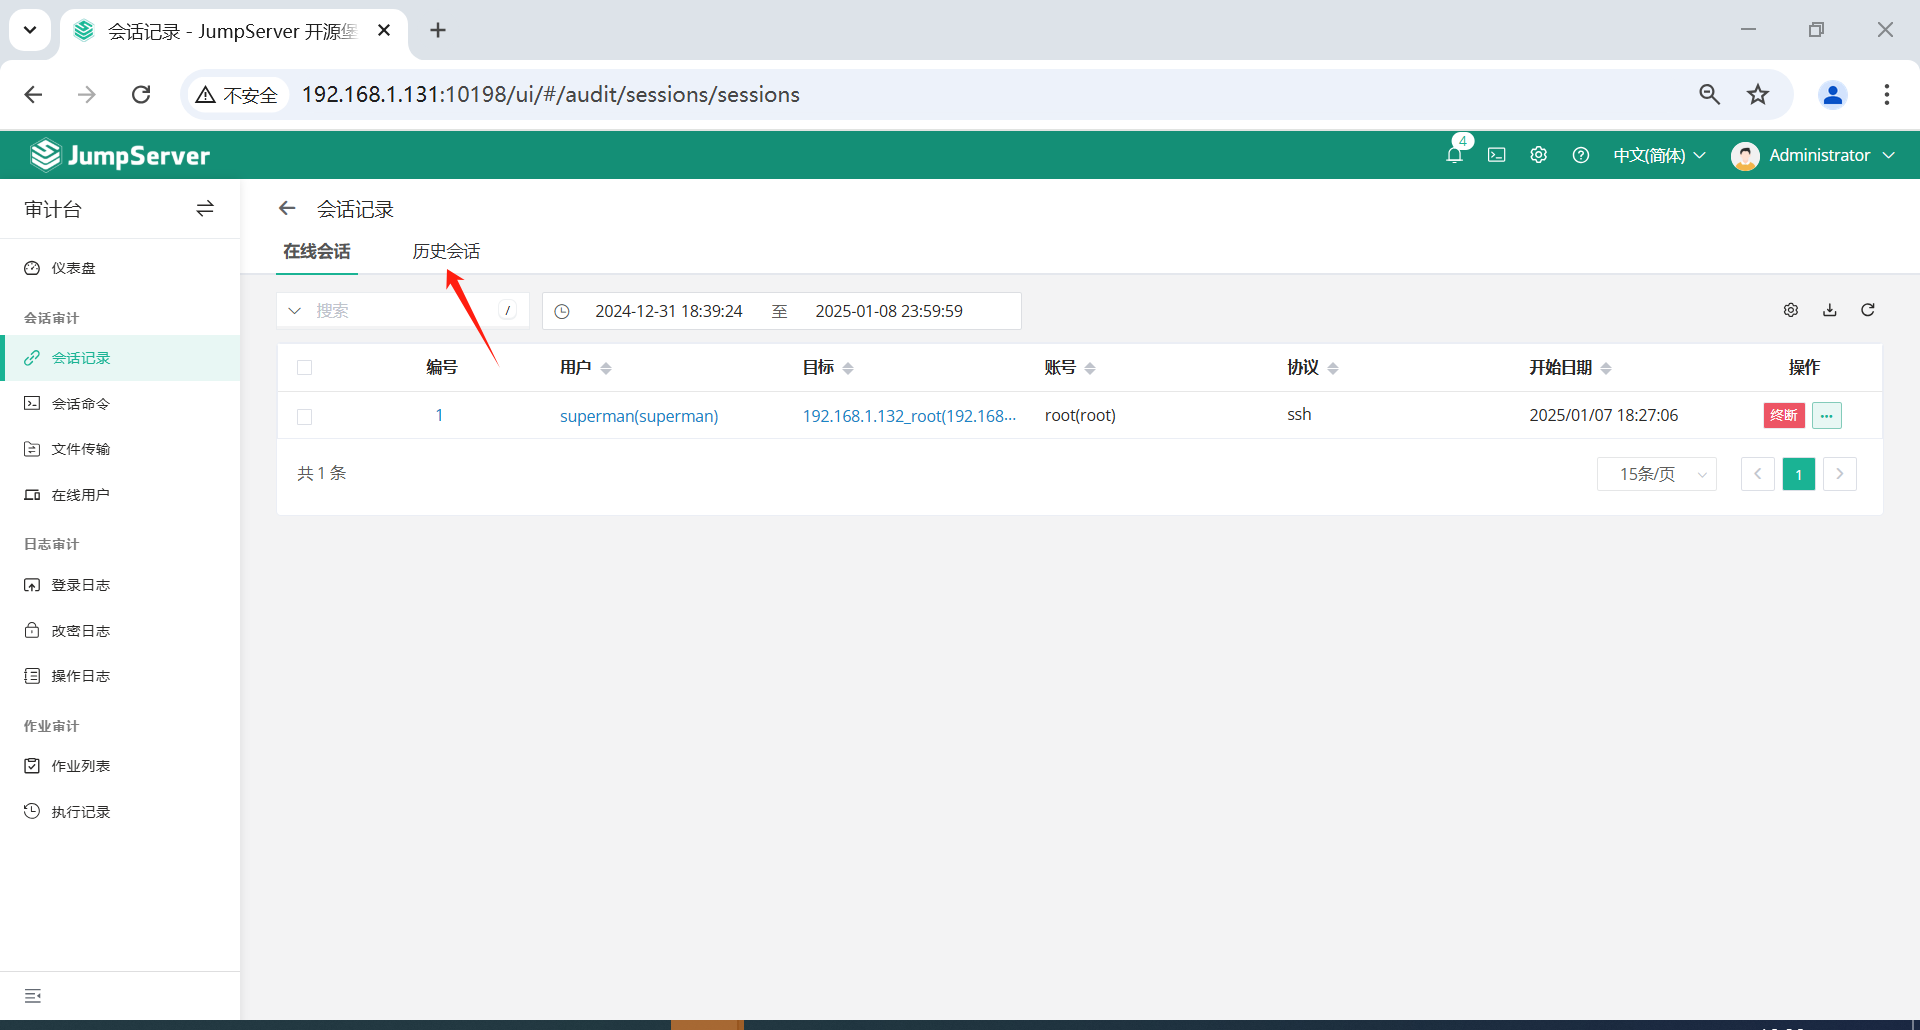This screenshot has width=1920, height=1030.
Task: Select the 在线会话 tab
Action: tap(317, 251)
